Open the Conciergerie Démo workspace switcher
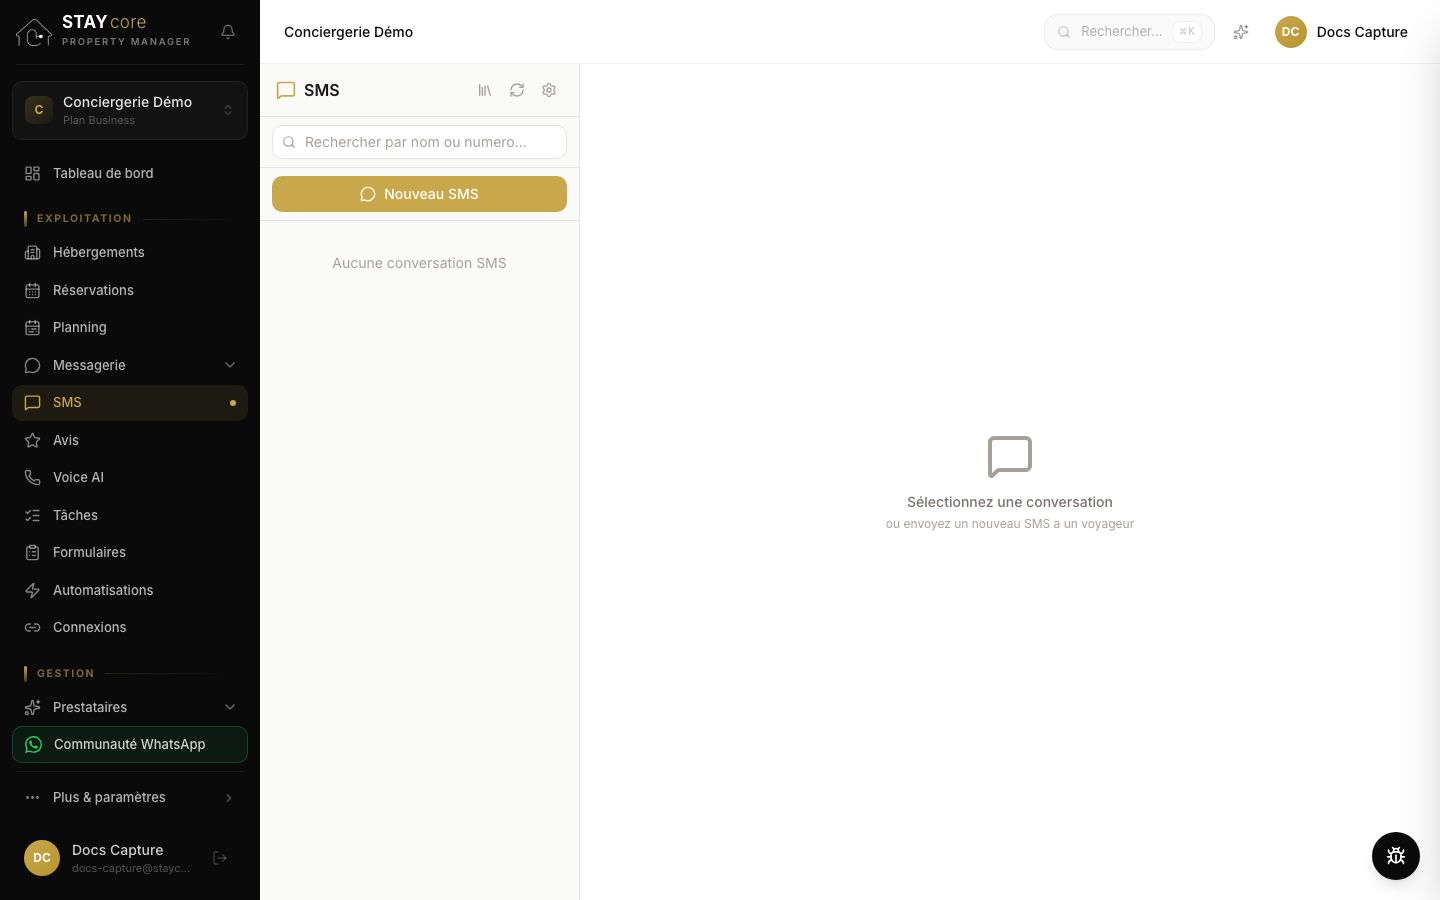The width and height of the screenshot is (1440, 900). tap(130, 110)
